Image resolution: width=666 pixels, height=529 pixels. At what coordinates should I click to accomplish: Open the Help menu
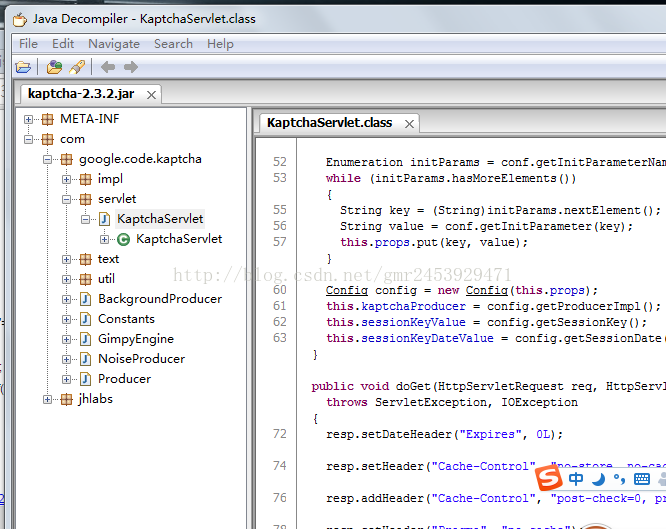[220, 44]
